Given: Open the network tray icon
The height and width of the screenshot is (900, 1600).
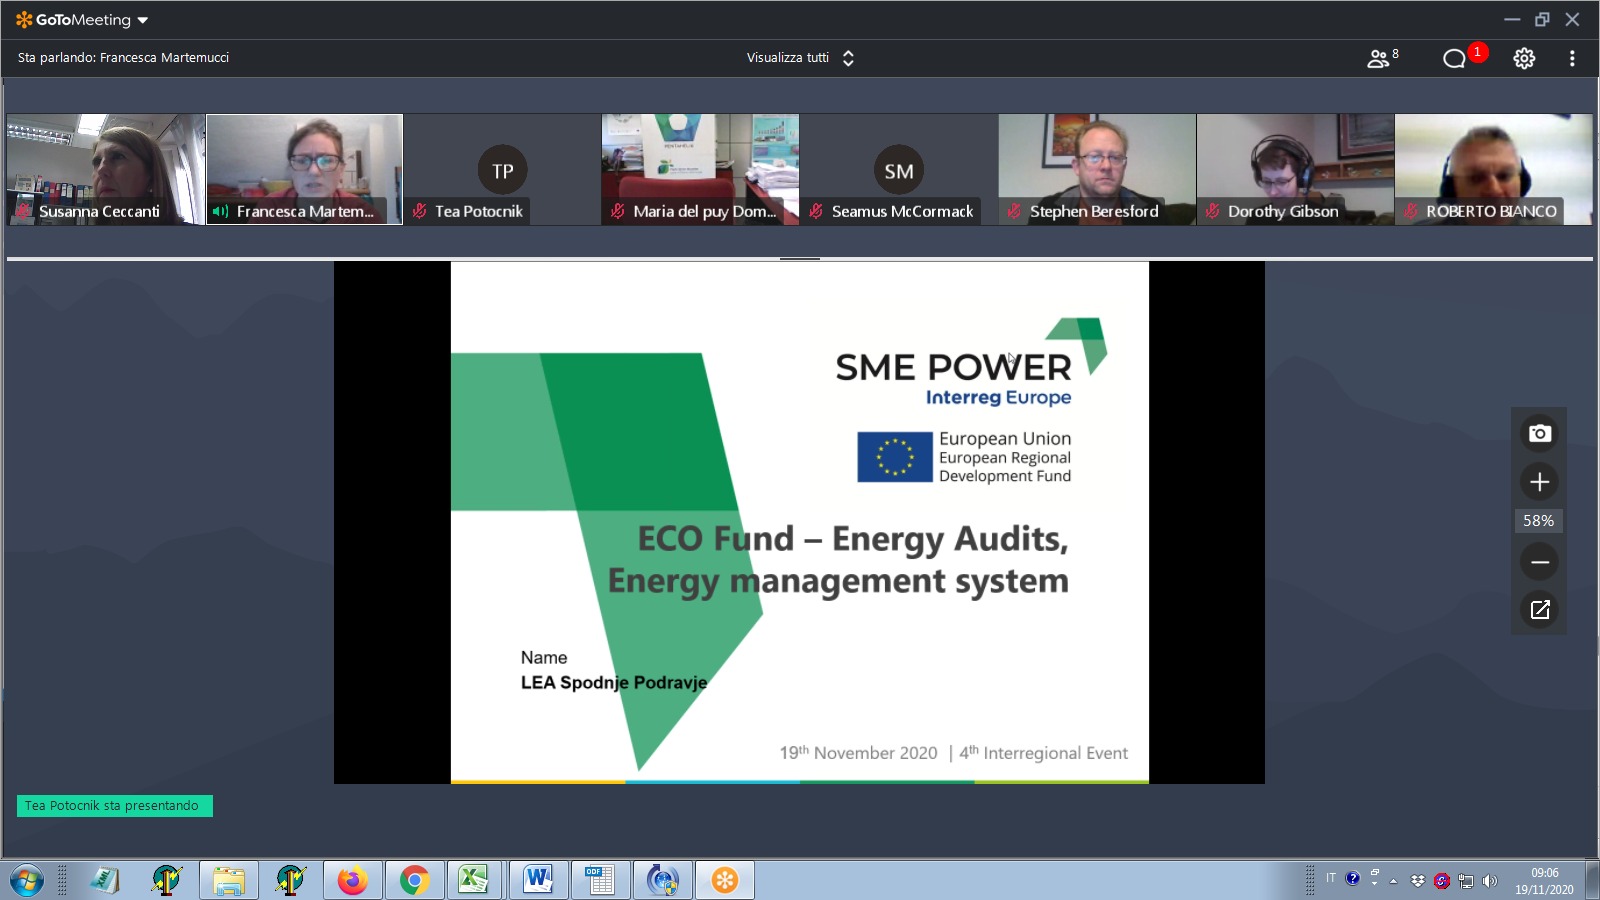Looking at the screenshot, I should pos(1466,881).
